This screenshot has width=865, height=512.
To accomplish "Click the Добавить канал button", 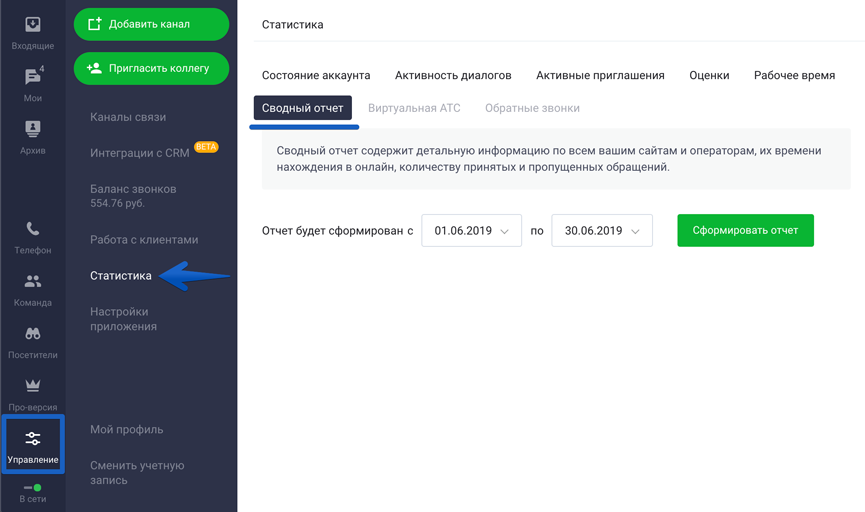I will coord(151,24).
